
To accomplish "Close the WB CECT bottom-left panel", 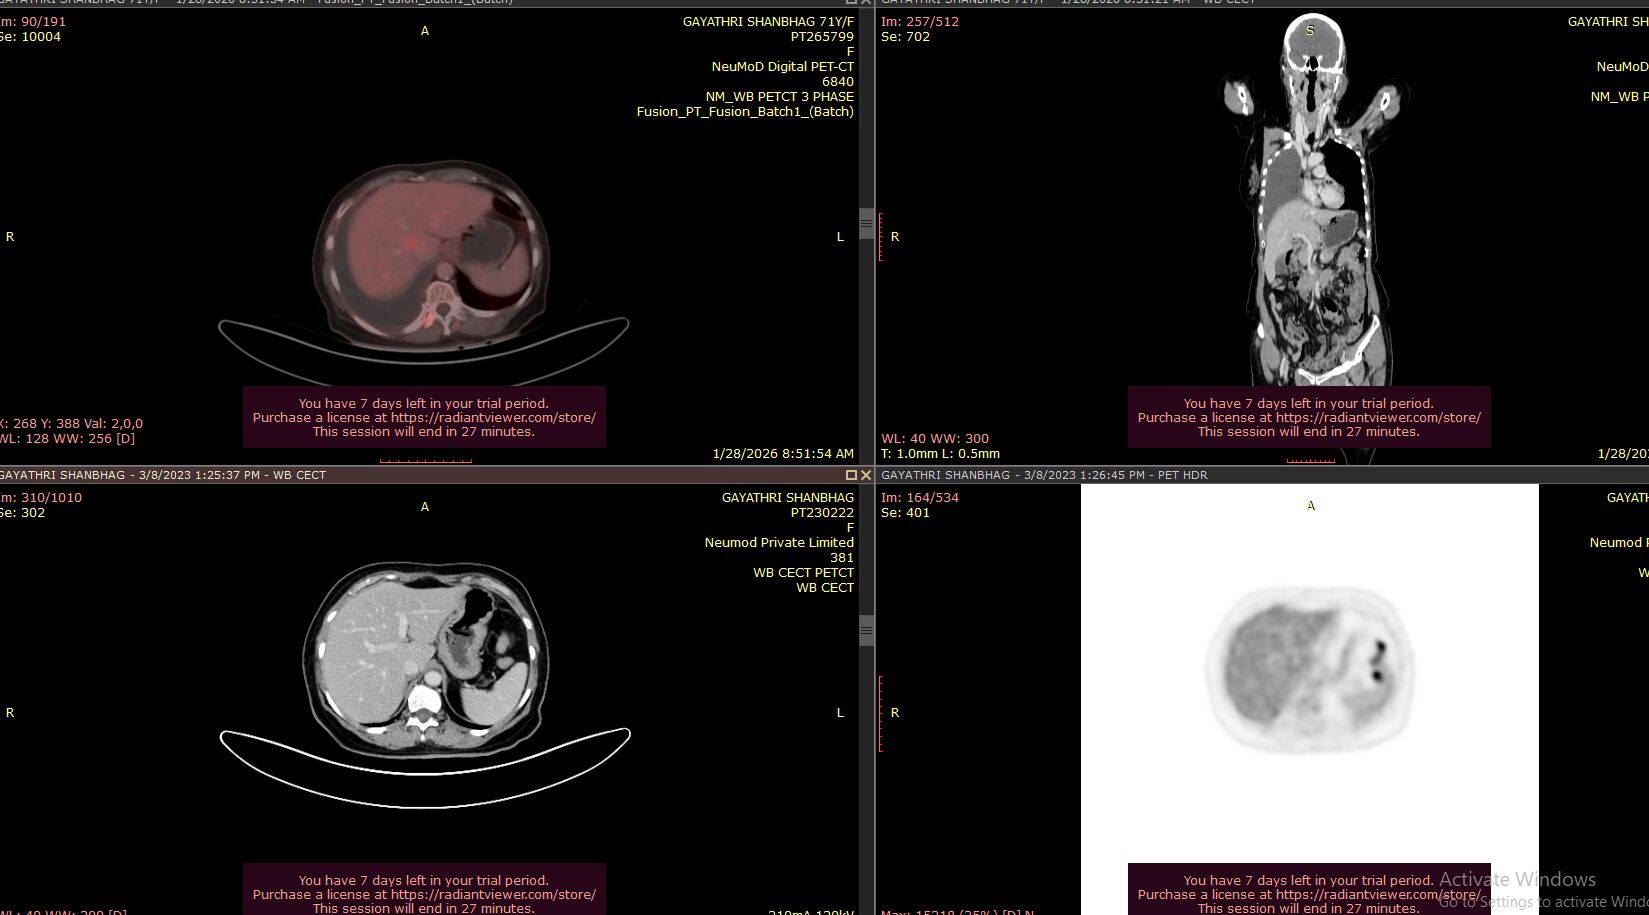I will pos(866,475).
